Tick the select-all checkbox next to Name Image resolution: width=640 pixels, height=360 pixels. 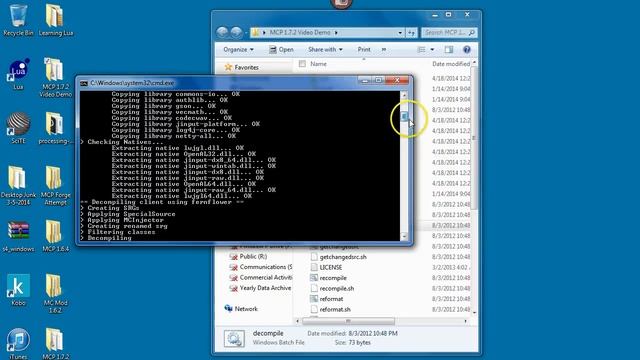pos(302,64)
